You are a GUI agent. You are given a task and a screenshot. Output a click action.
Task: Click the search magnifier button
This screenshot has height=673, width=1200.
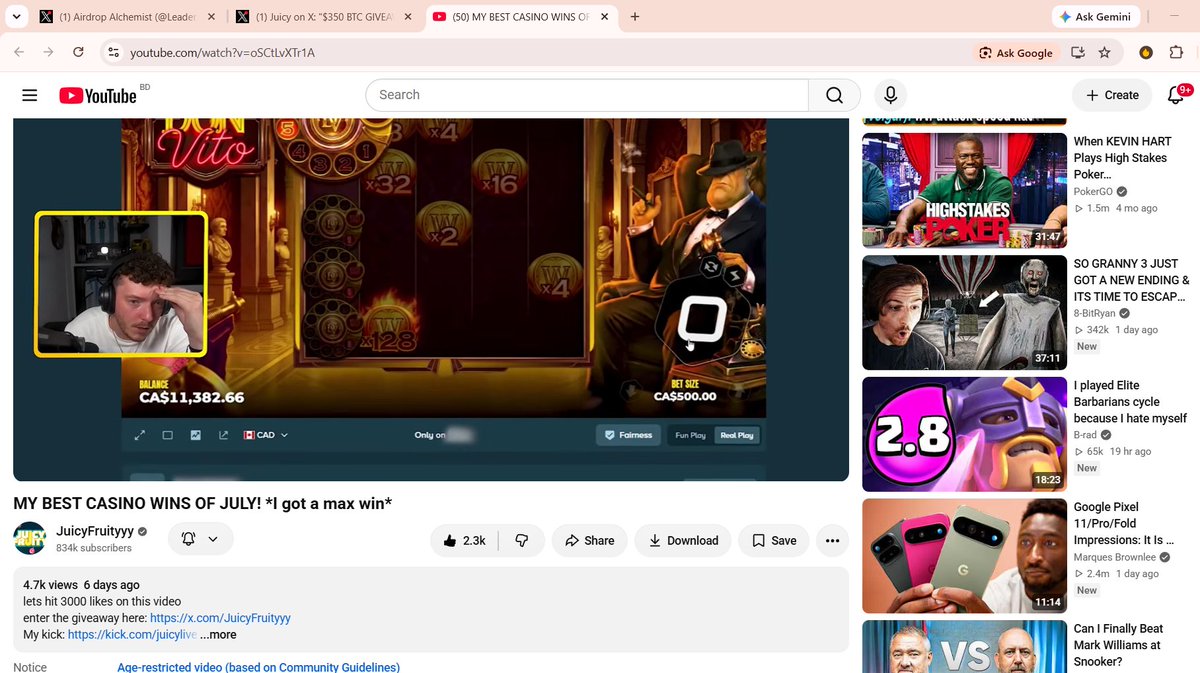834,95
